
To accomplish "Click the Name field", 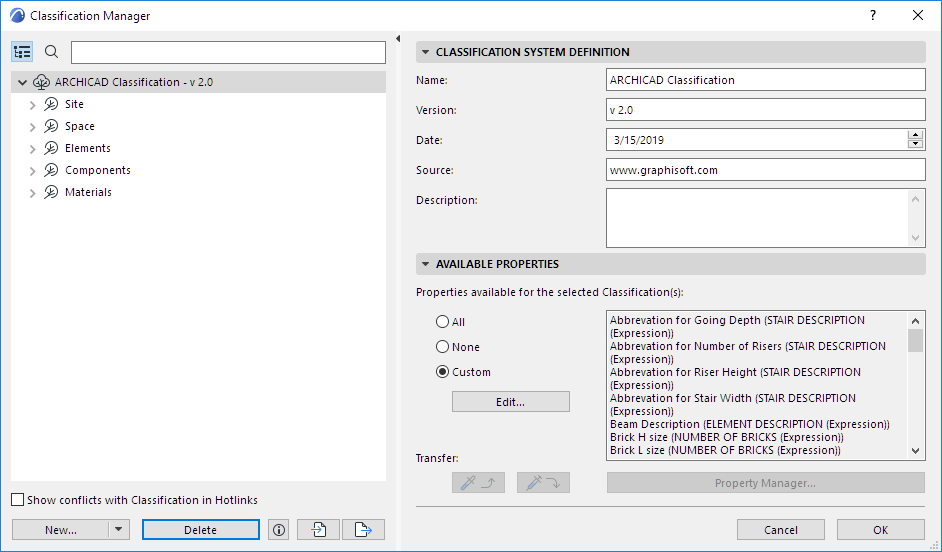I will (765, 80).
